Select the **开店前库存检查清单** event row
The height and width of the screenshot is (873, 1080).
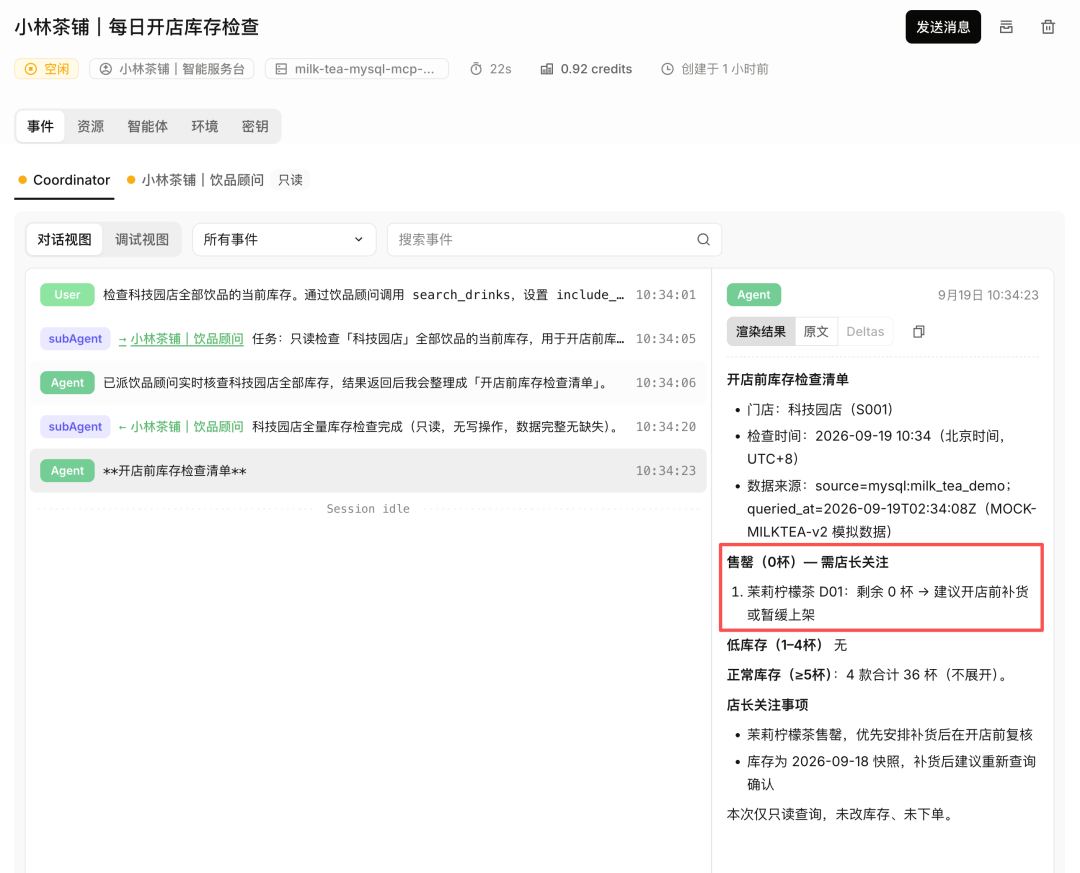[368, 471]
